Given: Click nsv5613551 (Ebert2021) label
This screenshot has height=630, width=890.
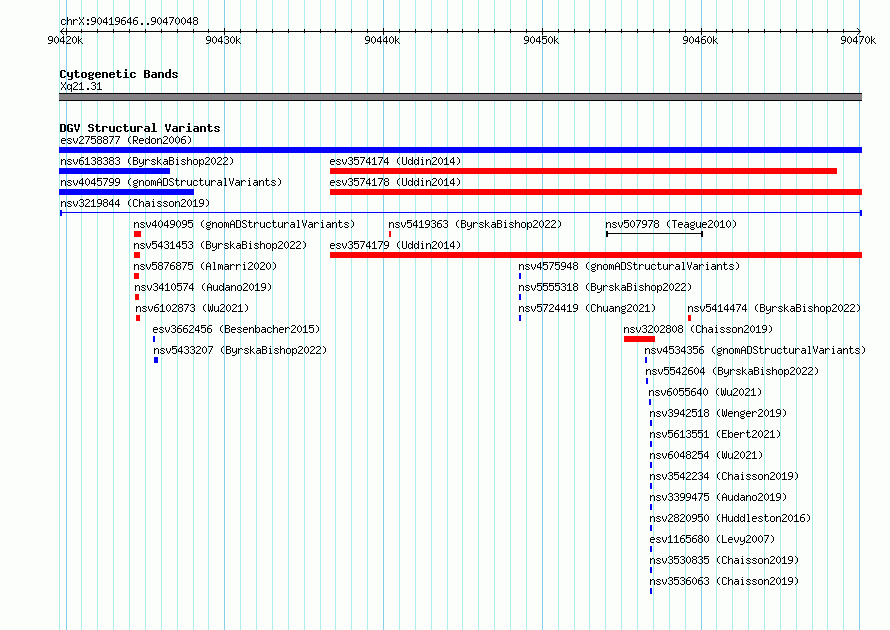Looking at the screenshot, I should (x=715, y=434).
